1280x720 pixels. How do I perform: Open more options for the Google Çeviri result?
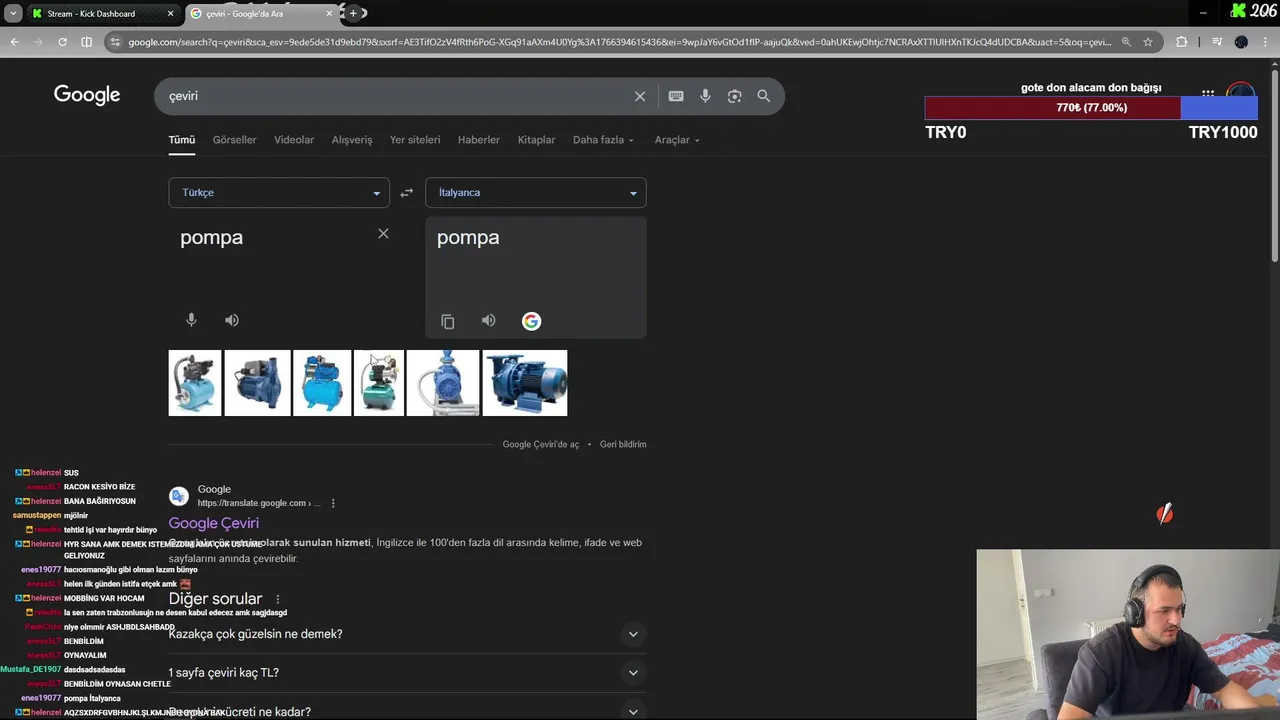(x=333, y=503)
